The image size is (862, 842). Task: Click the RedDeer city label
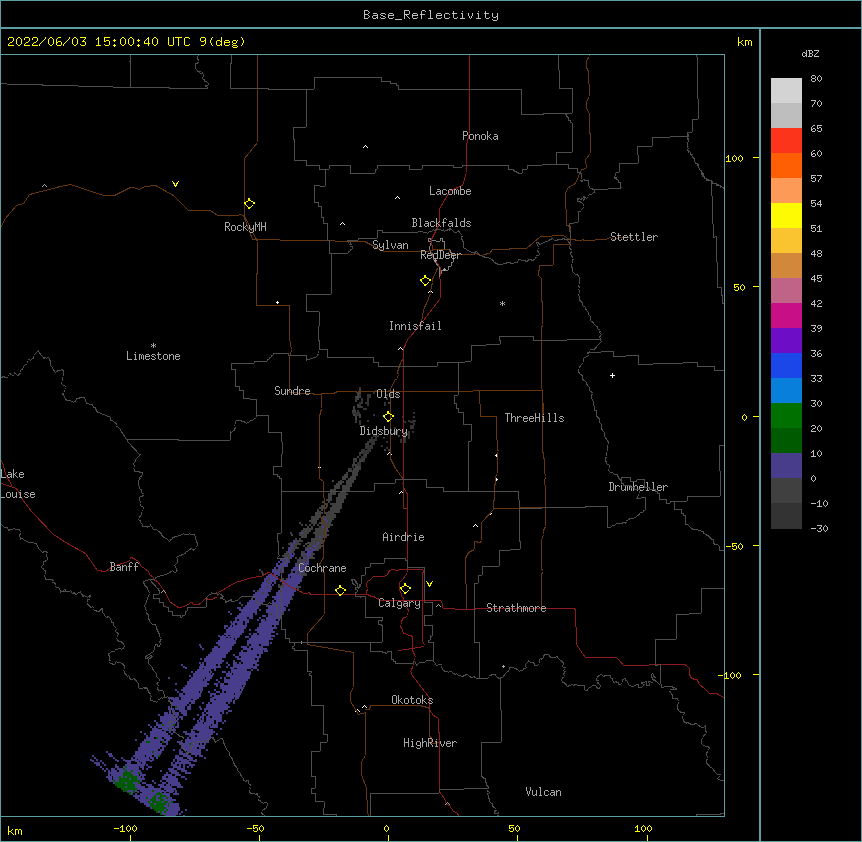pyautogui.click(x=440, y=255)
